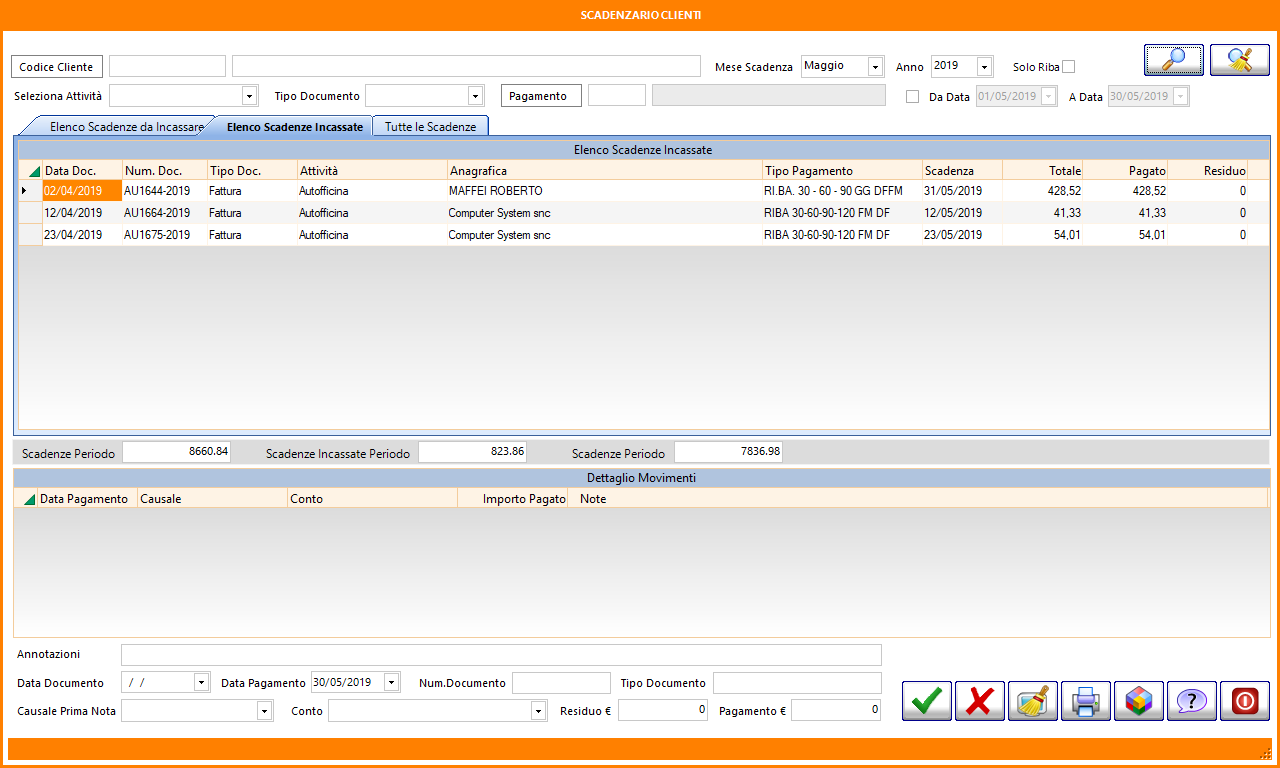Click the Num.Documento input field
This screenshot has height=768, width=1280.
(561, 683)
